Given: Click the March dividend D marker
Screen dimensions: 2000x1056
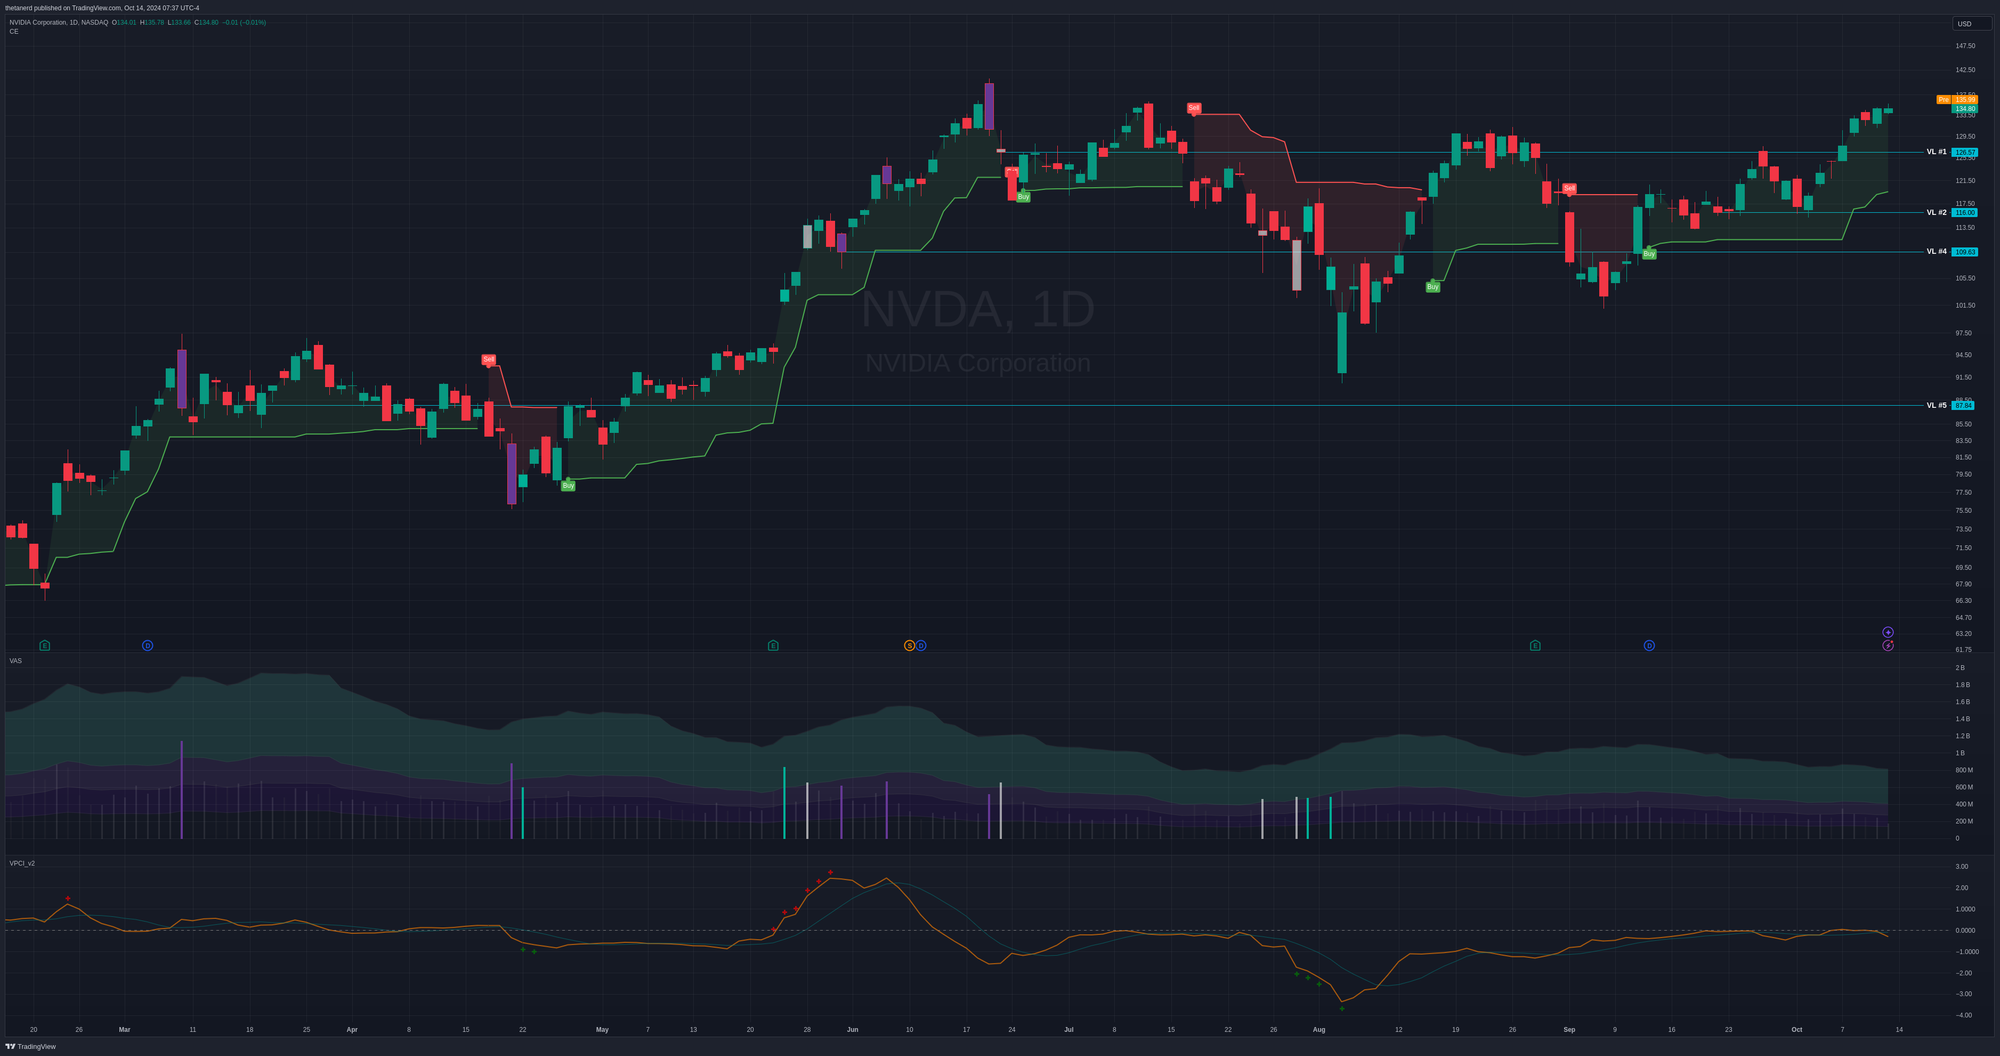Looking at the screenshot, I should point(147,646).
